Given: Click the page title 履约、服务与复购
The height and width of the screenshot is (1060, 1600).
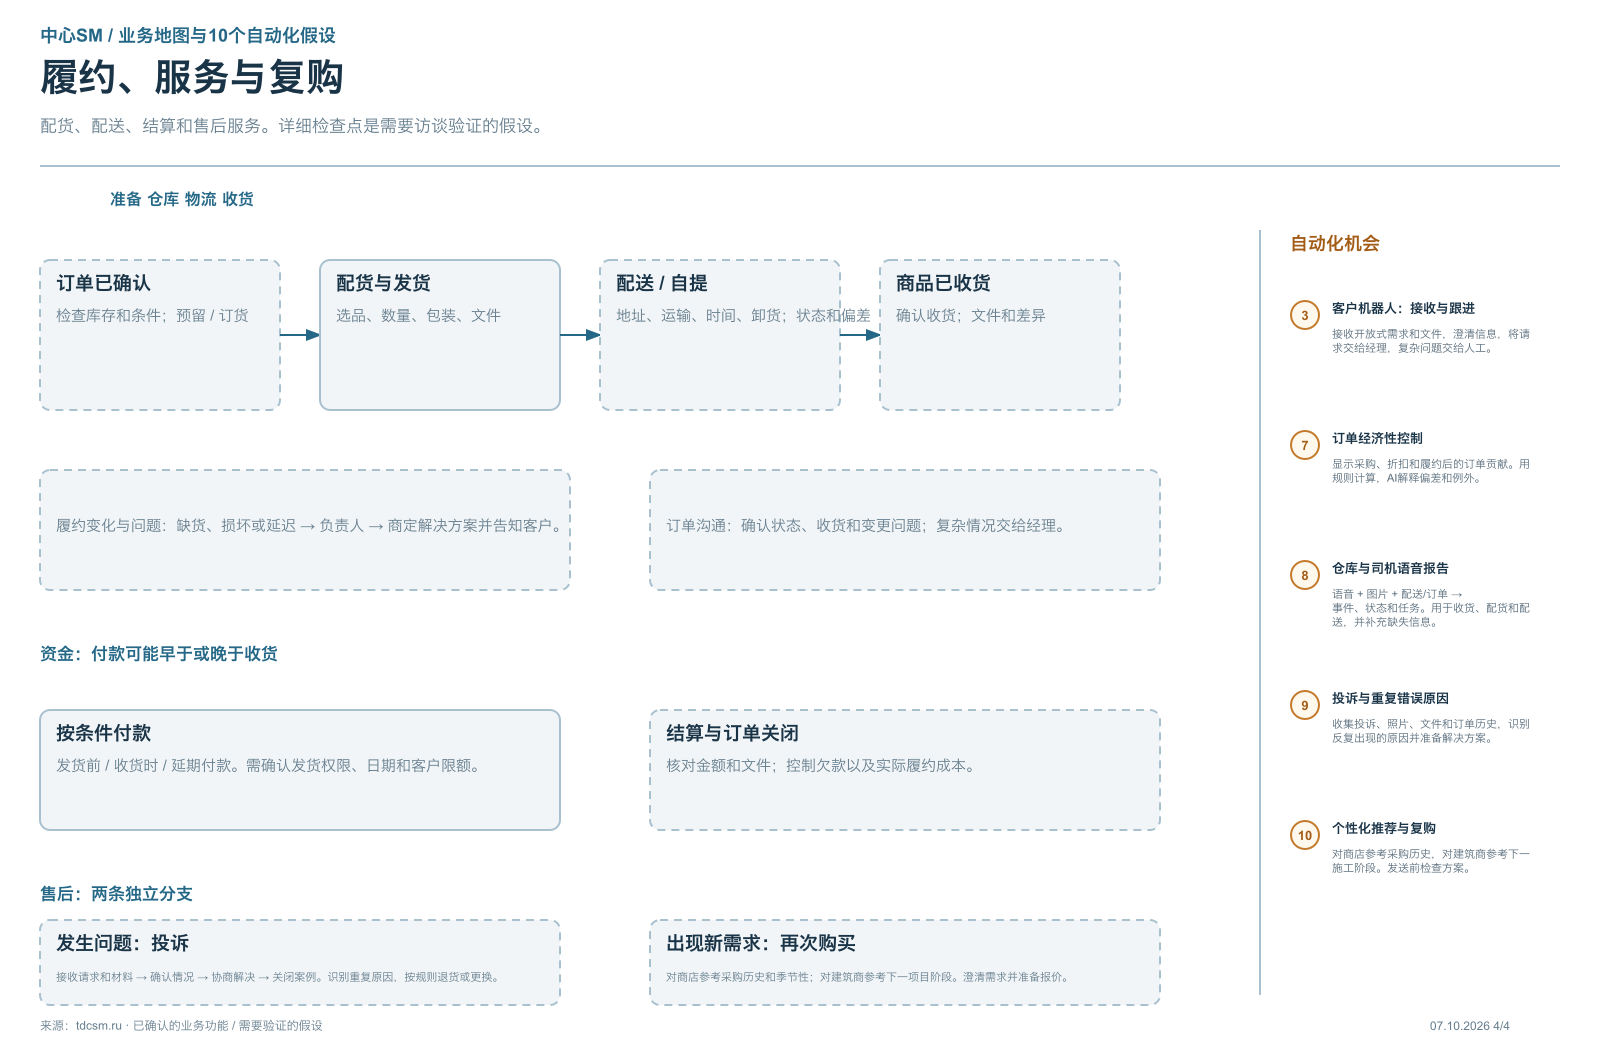Looking at the screenshot, I should click(192, 77).
